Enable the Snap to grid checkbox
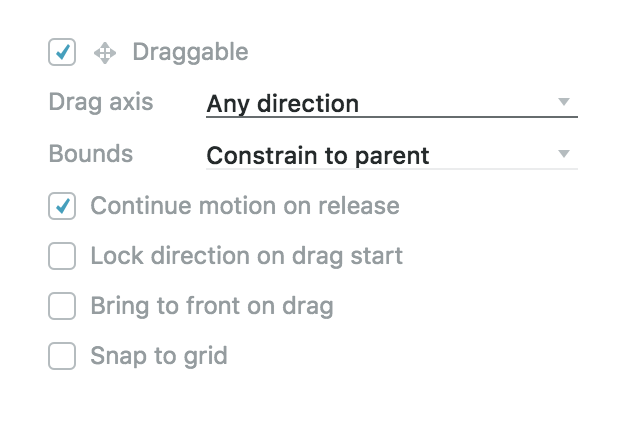Image resolution: width=626 pixels, height=426 pixels. coord(62,356)
